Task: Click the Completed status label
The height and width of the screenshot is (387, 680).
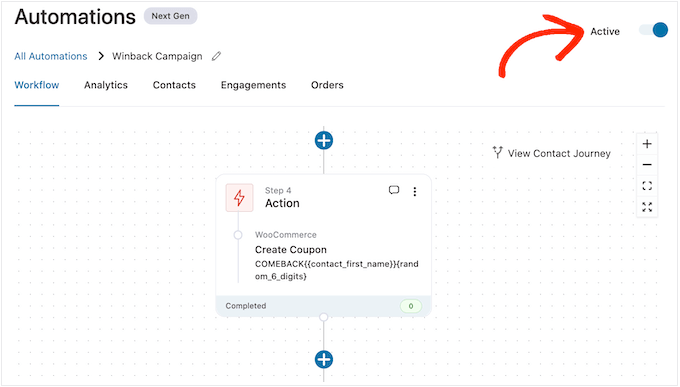Action: (245, 306)
